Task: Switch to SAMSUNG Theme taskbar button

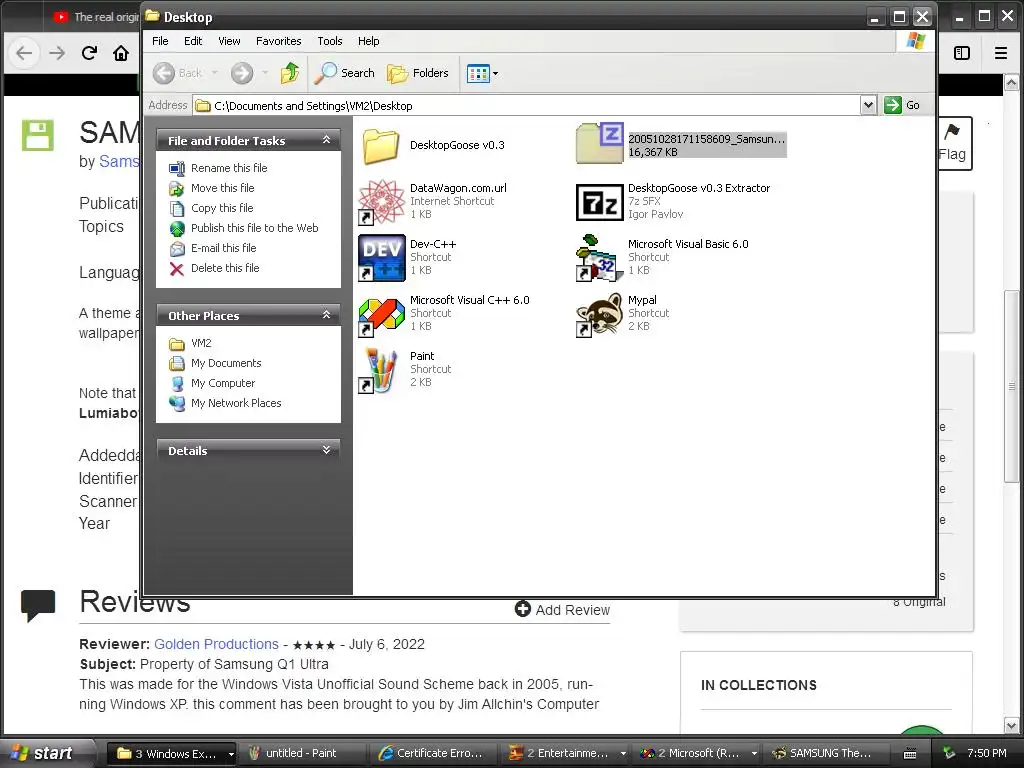Action: click(825, 753)
